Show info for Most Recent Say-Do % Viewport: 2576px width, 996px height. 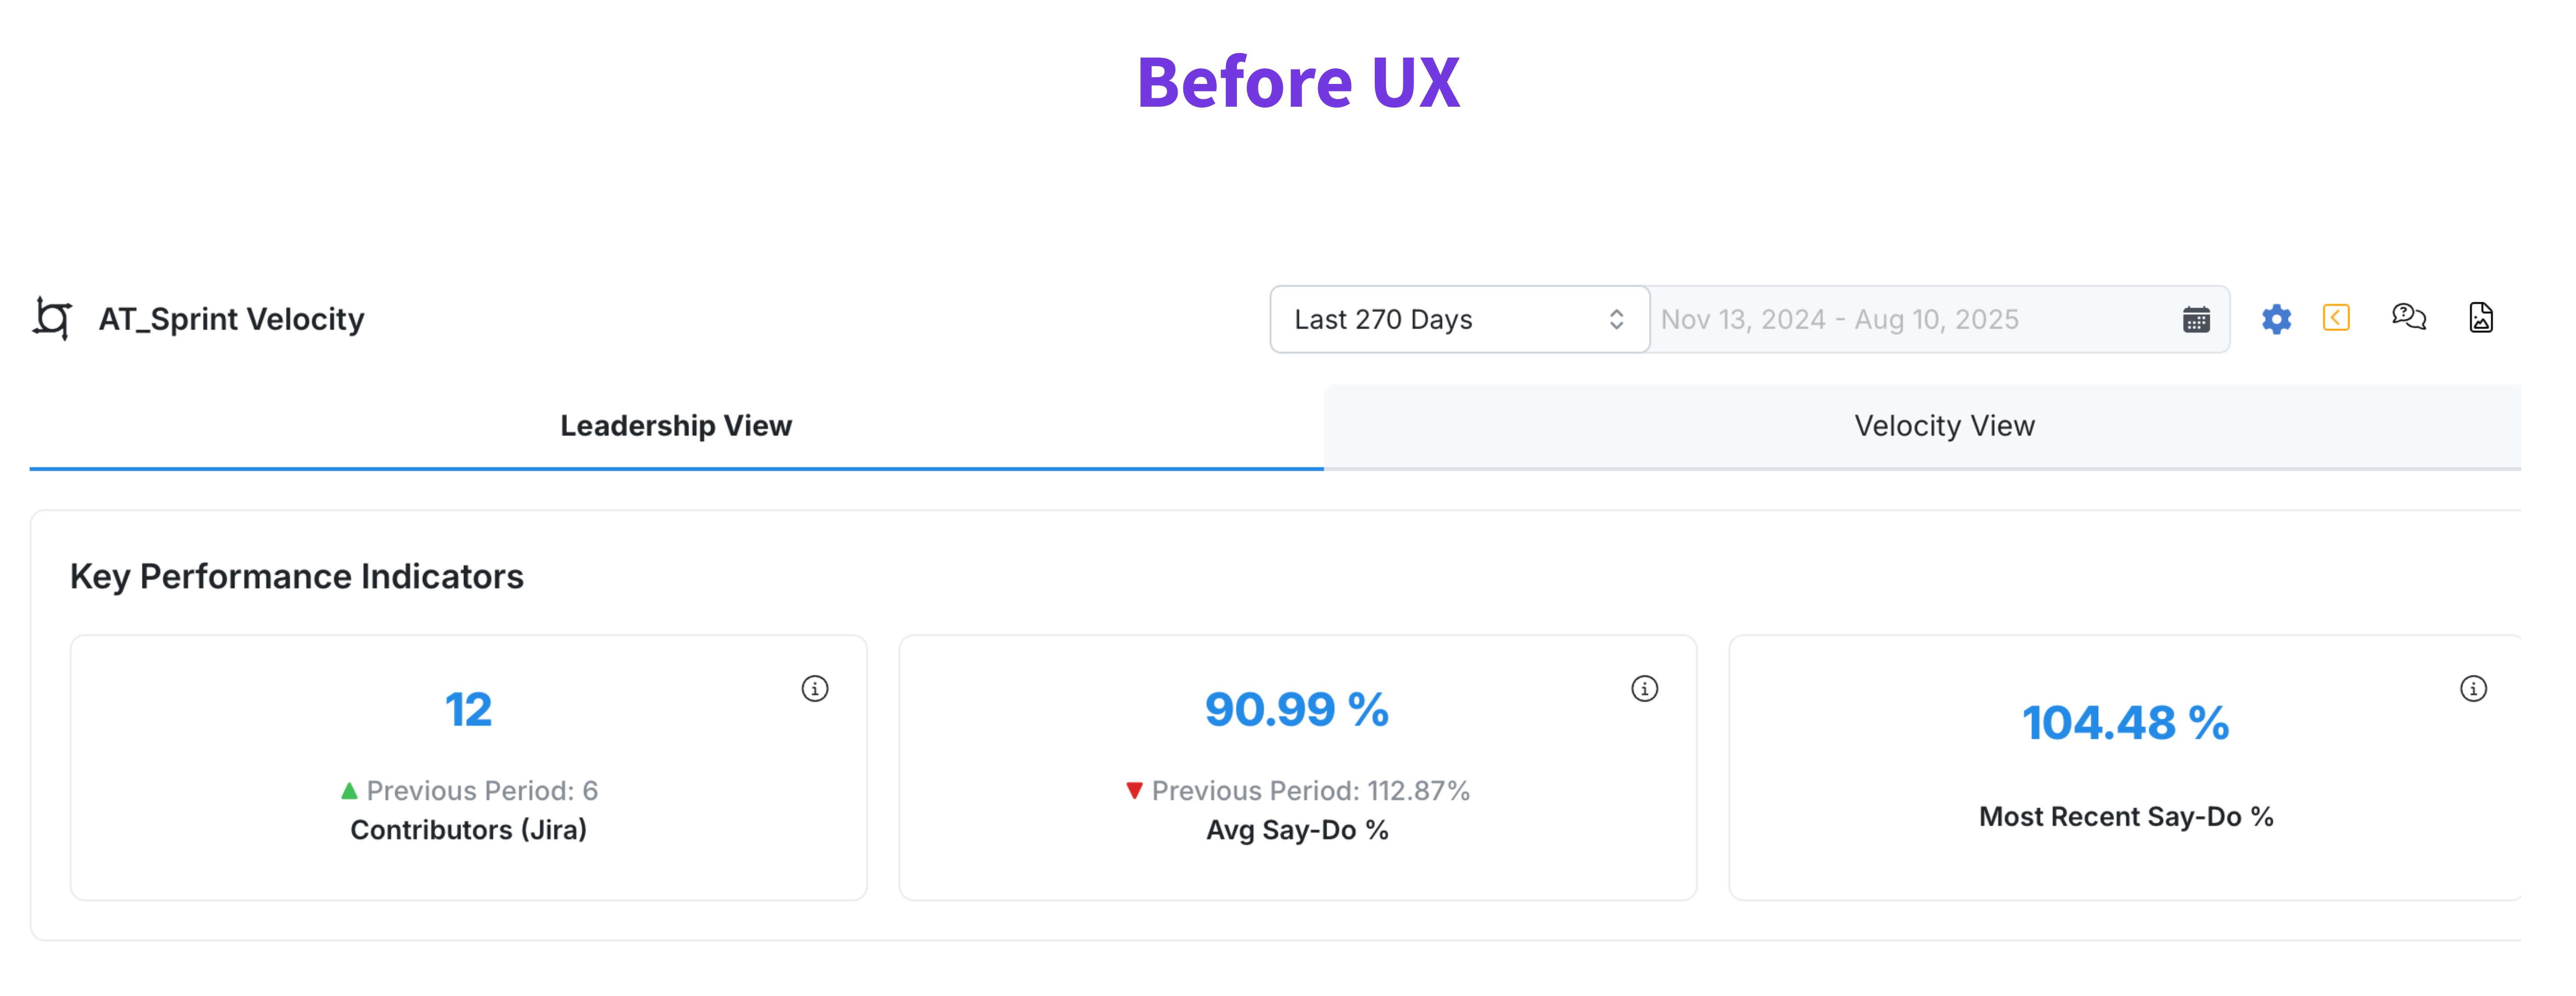pyautogui.click(x=2473, y=689)
